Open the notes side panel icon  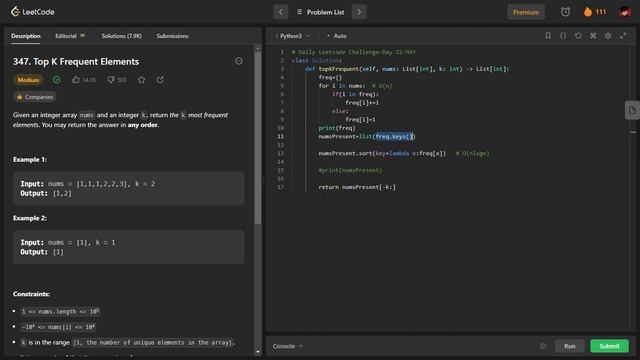(632, 110)
